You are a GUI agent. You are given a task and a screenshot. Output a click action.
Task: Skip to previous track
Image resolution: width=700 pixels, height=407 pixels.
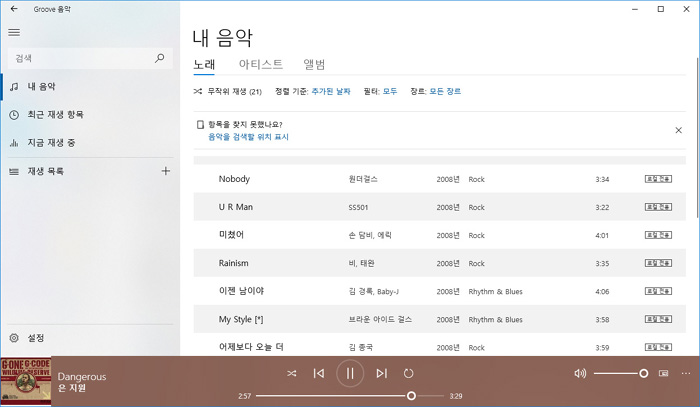click(x=319, y=374)
